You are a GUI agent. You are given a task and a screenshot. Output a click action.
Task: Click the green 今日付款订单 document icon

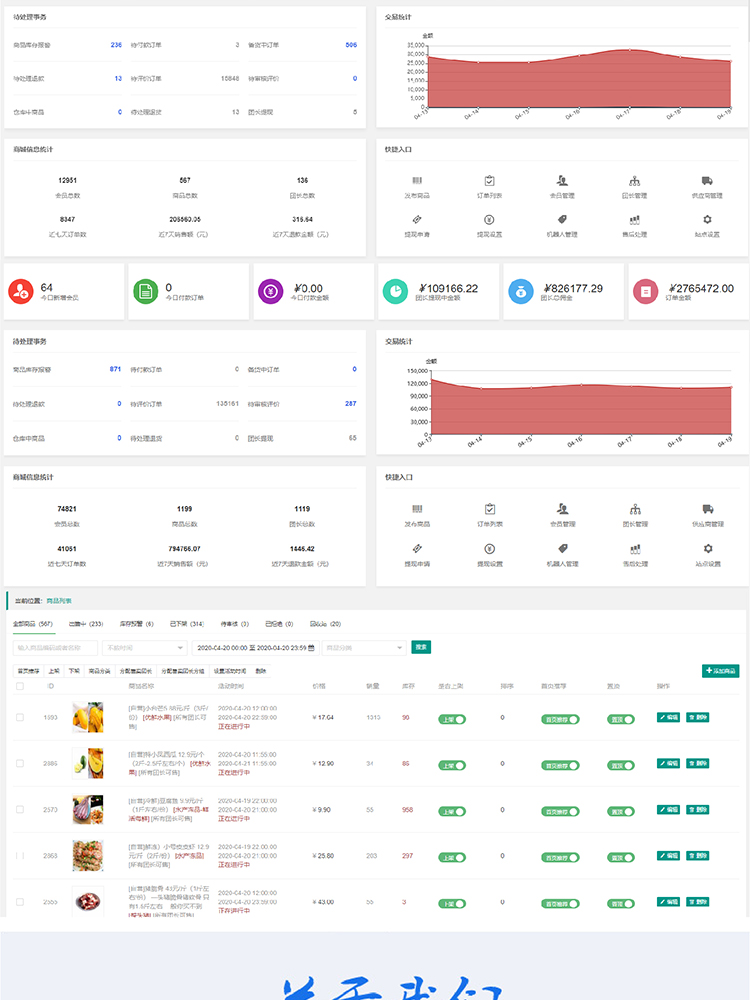click(145, 291)
